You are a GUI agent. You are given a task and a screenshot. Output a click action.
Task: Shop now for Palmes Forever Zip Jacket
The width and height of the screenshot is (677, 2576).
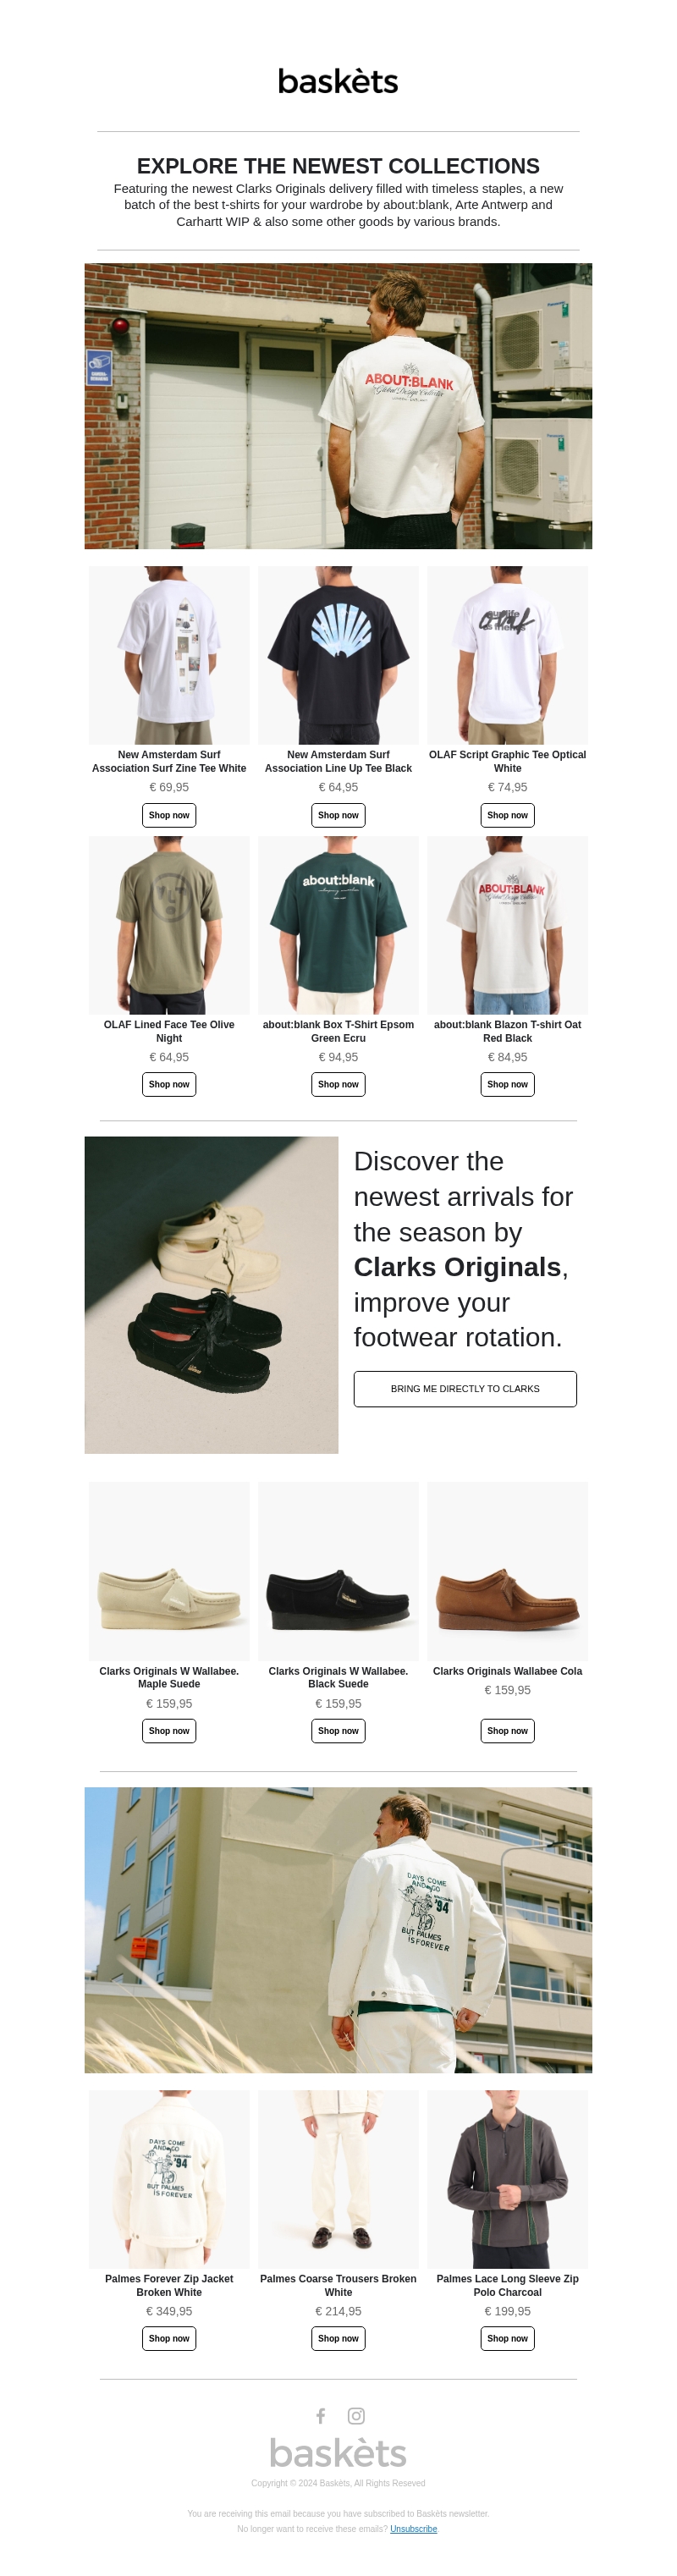pyautogui.click(x=169, y=2338)
